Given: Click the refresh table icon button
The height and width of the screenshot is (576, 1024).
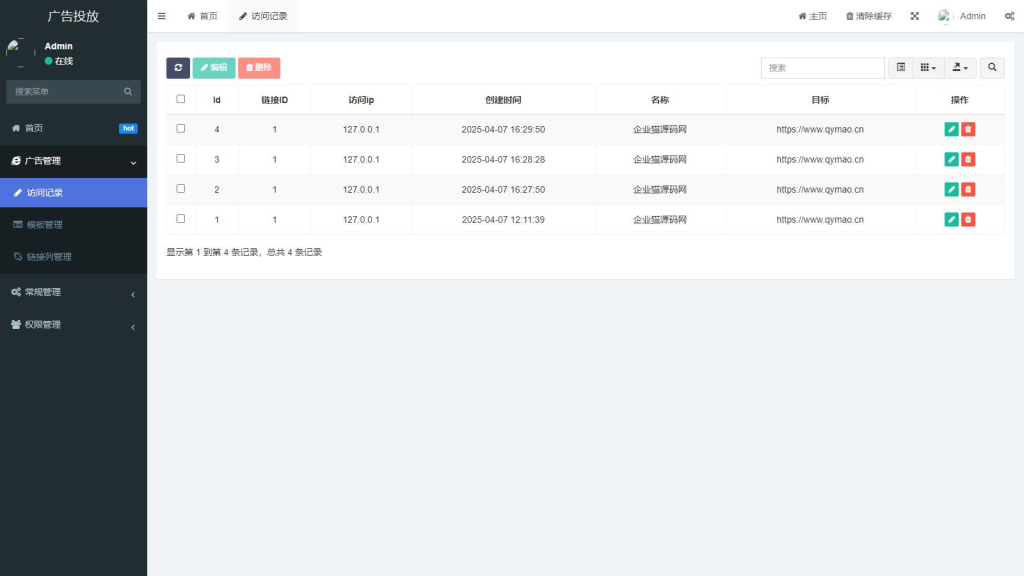Looking at the screenshot, I should point(178,68).
